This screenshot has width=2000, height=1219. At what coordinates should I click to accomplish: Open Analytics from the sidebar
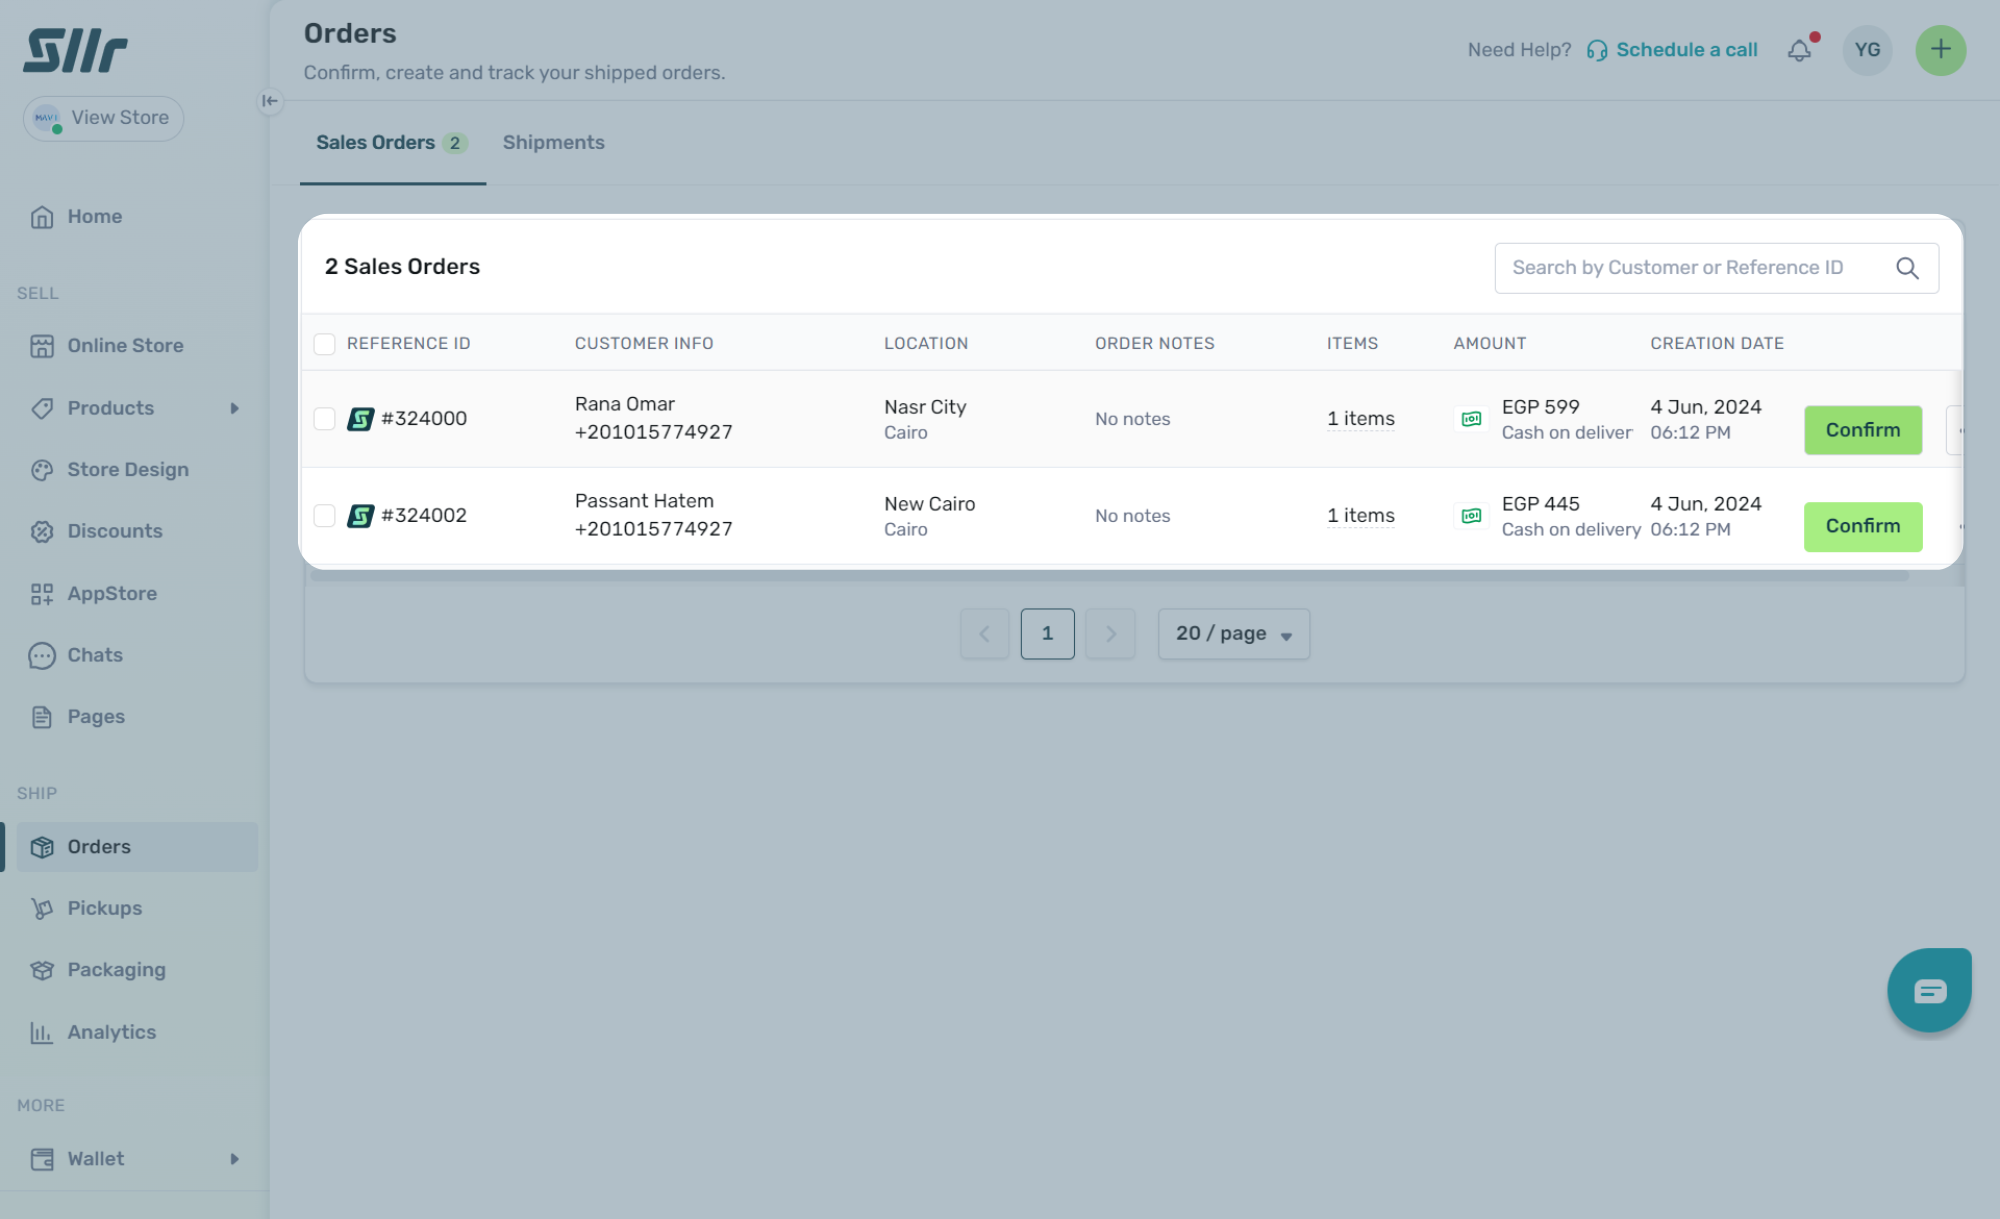click(111, 1032)
